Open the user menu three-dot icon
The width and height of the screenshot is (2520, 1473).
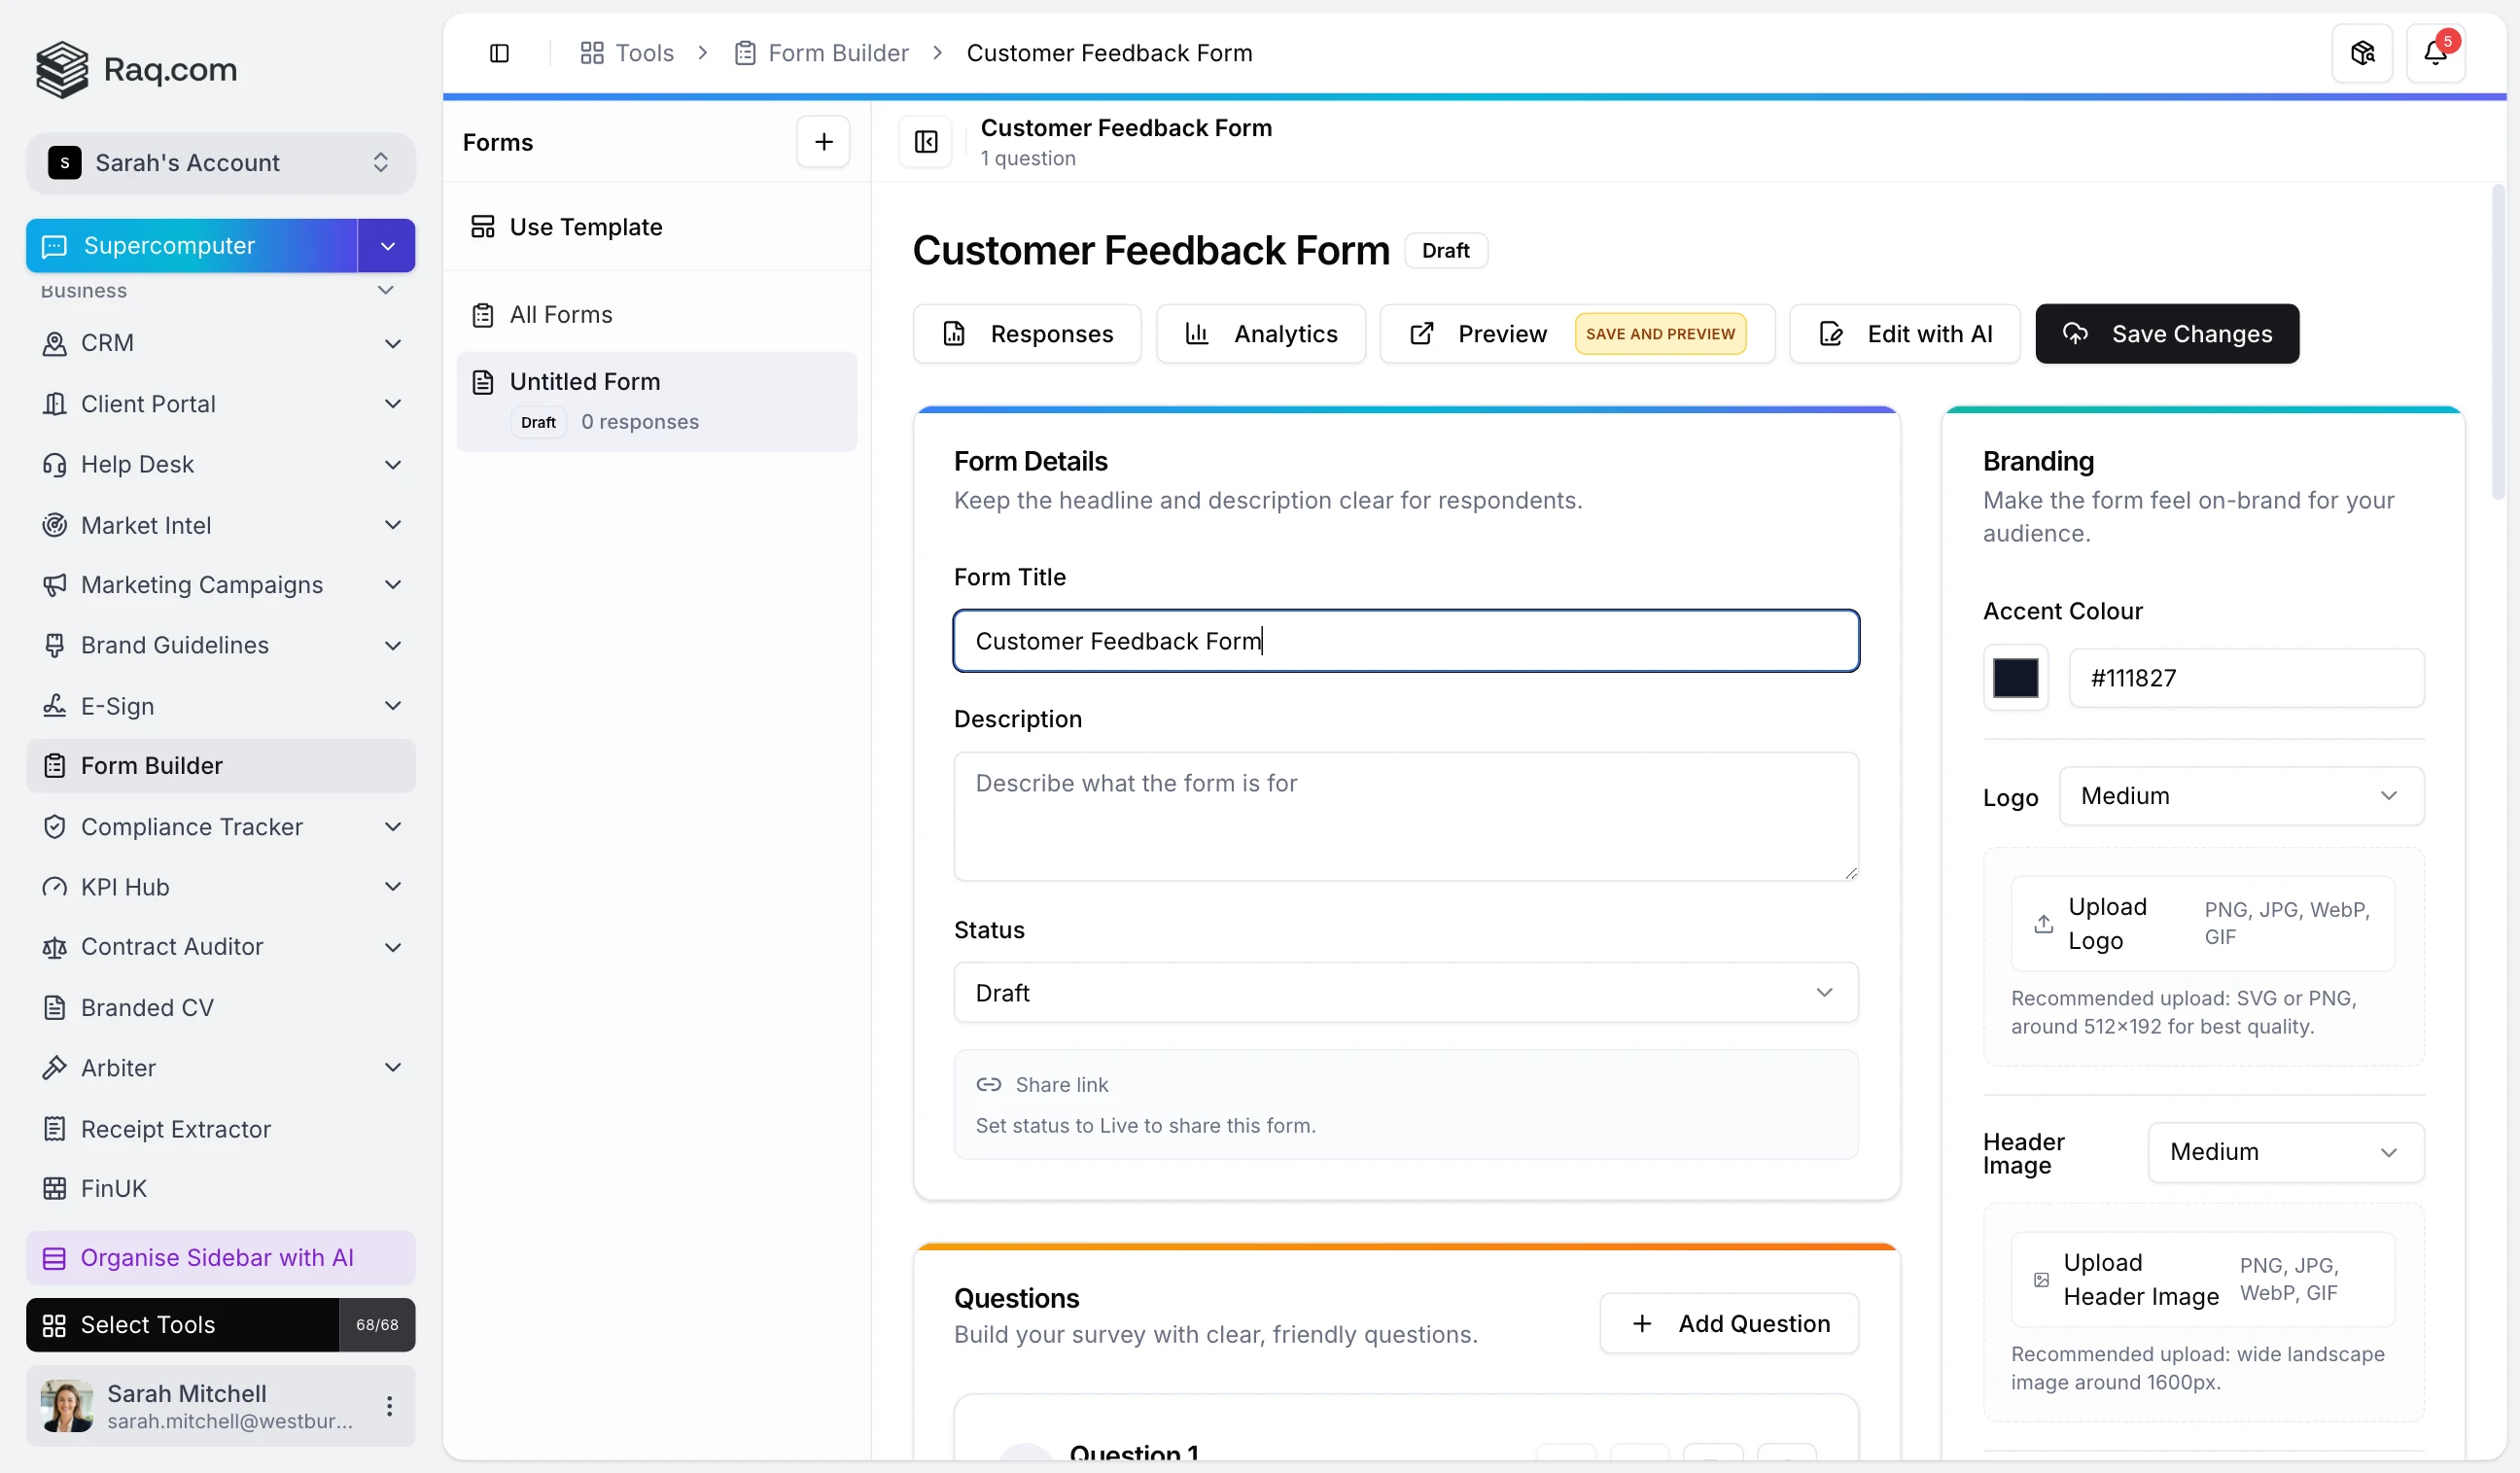coord(389,1406)
